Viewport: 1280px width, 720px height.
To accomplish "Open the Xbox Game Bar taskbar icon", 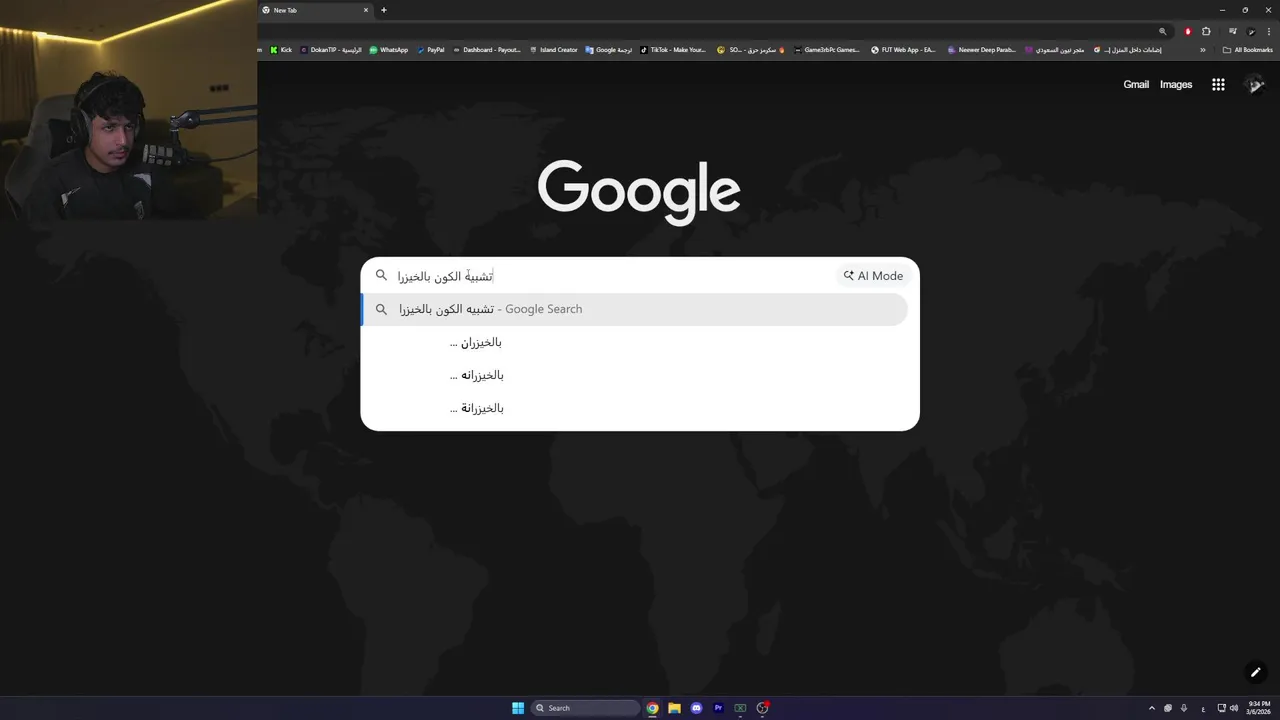I will pos(740,708).
